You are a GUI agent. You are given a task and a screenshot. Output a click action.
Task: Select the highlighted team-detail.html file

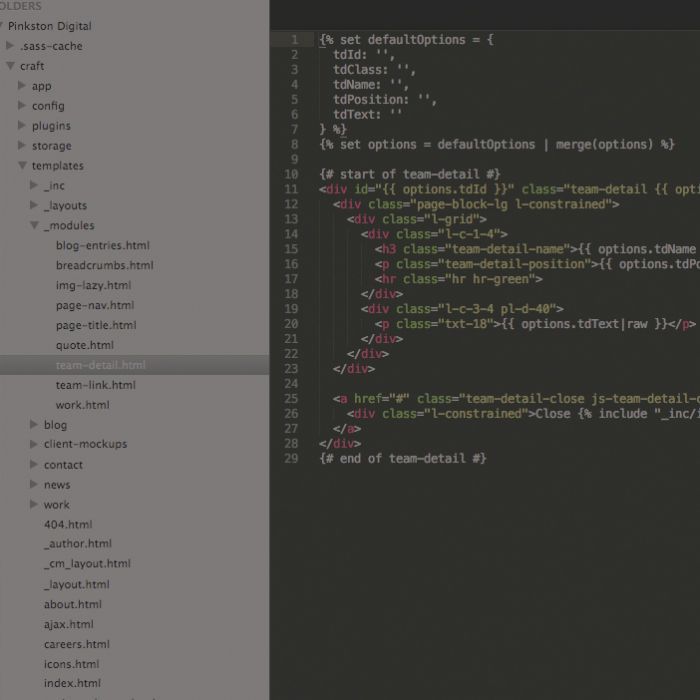pos(100,365)
